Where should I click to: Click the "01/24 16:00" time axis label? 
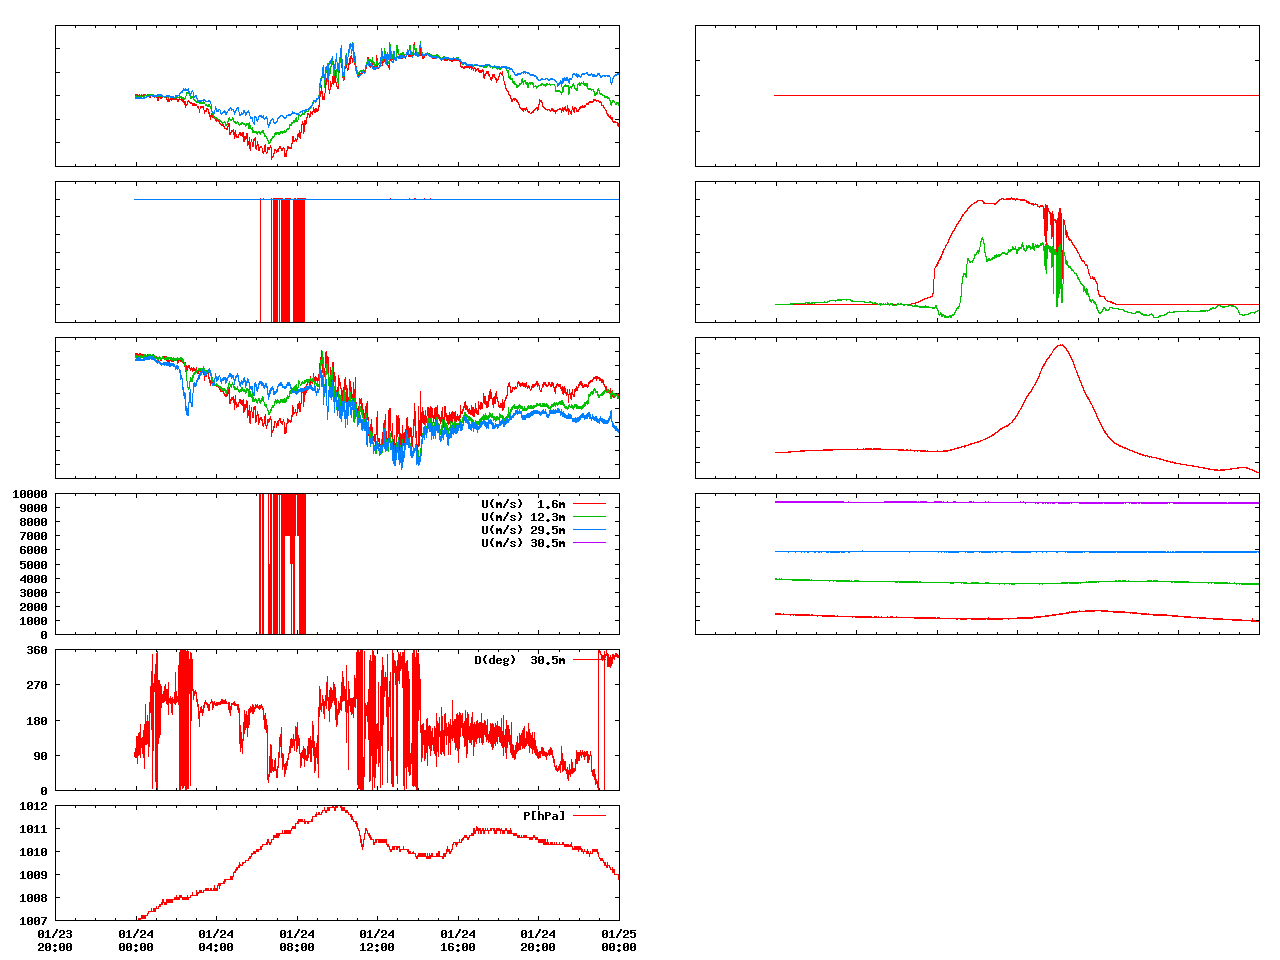pos(458,941)
